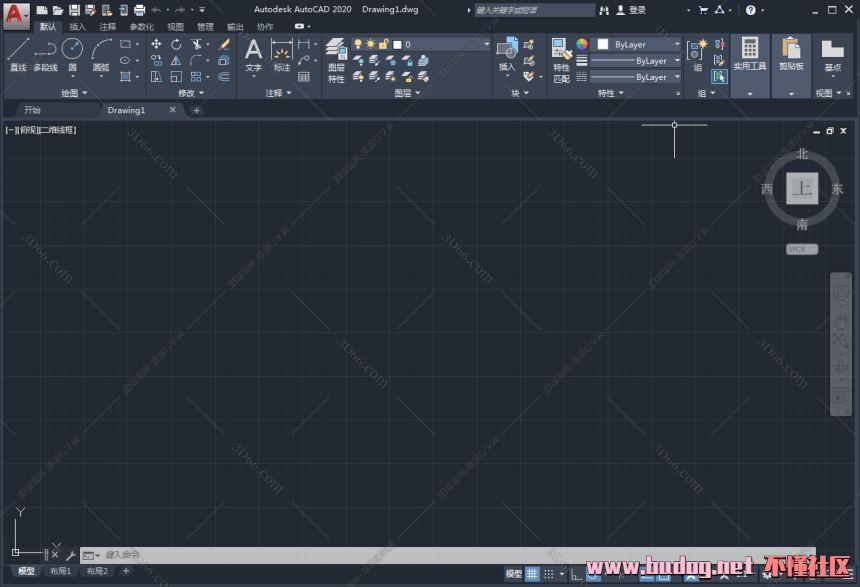Image resolution: width=860 pixels, height=587 pixels.
Task: Expand the 特性 properties panel
Action: coord(610,93)
